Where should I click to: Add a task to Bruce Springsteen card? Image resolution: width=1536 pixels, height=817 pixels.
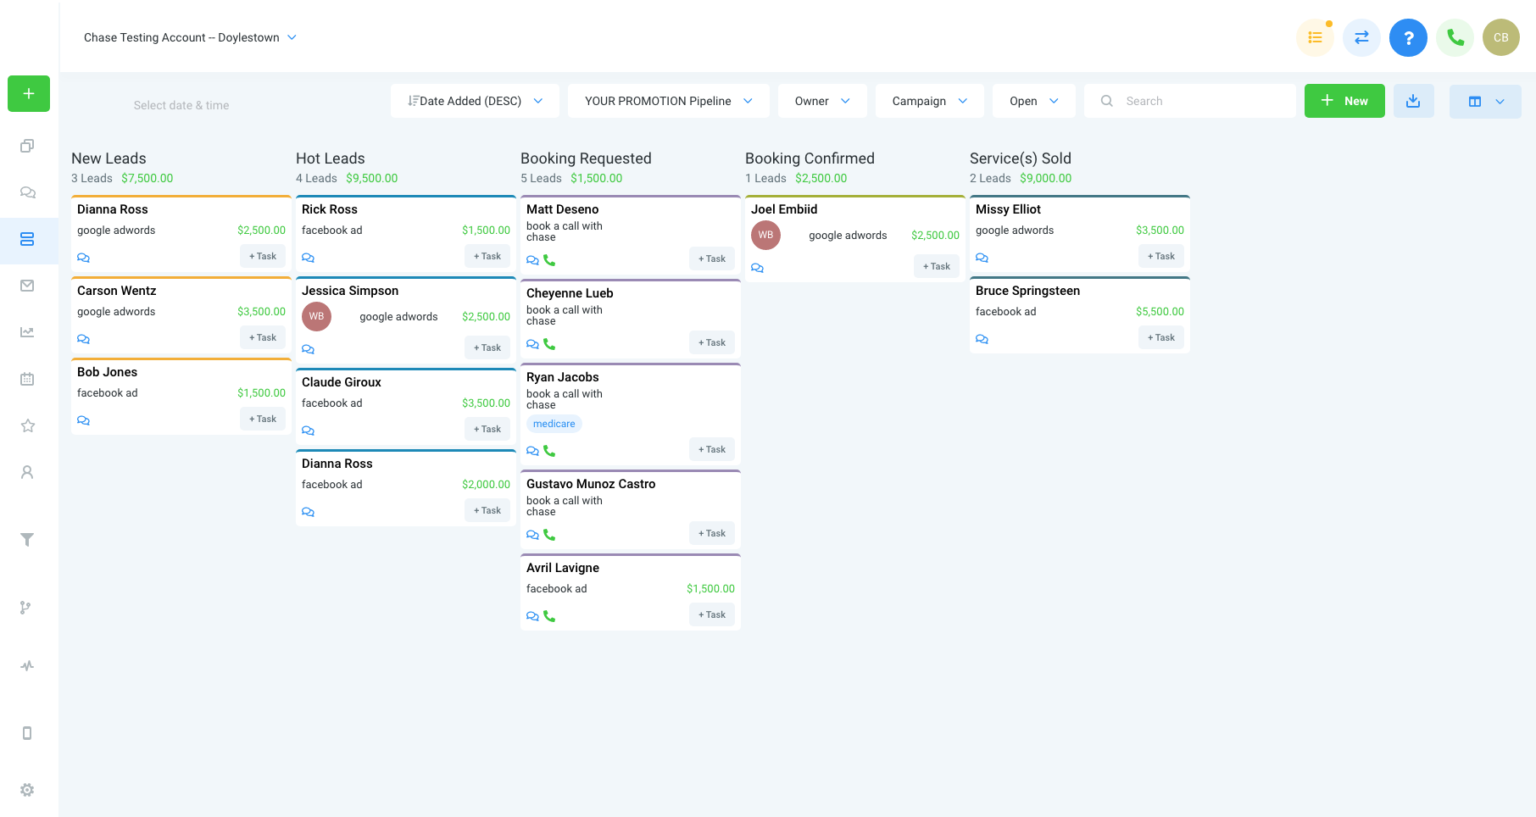tap(1161, 338)
